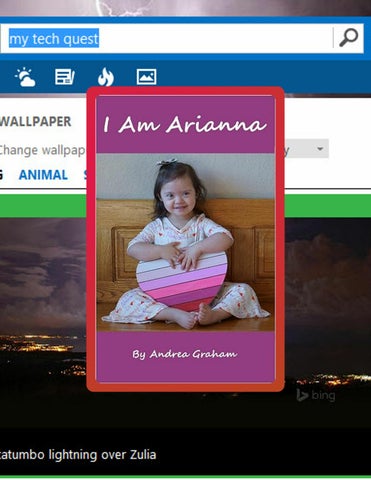
Task: Select the wallpaper picture icon
Action: click(x=146, y=77)
